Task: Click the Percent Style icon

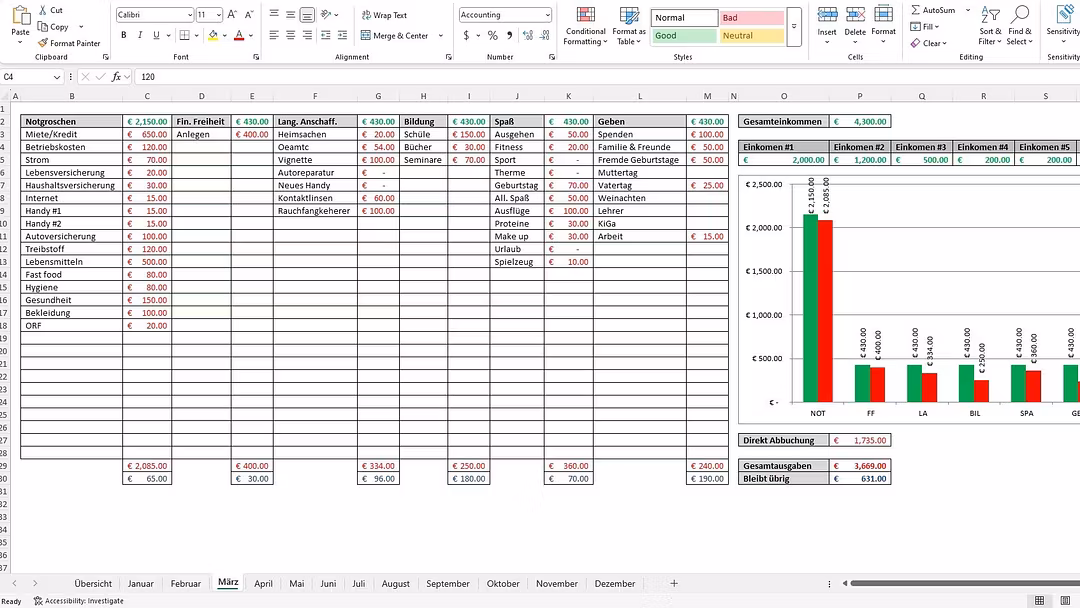Action: pos(493,35)
